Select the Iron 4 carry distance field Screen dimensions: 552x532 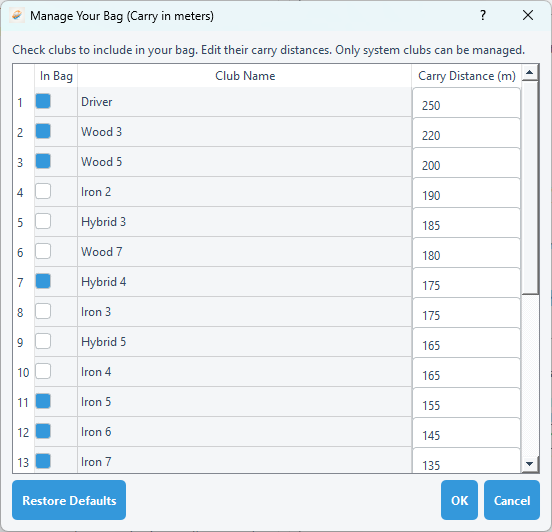point(466,373)
